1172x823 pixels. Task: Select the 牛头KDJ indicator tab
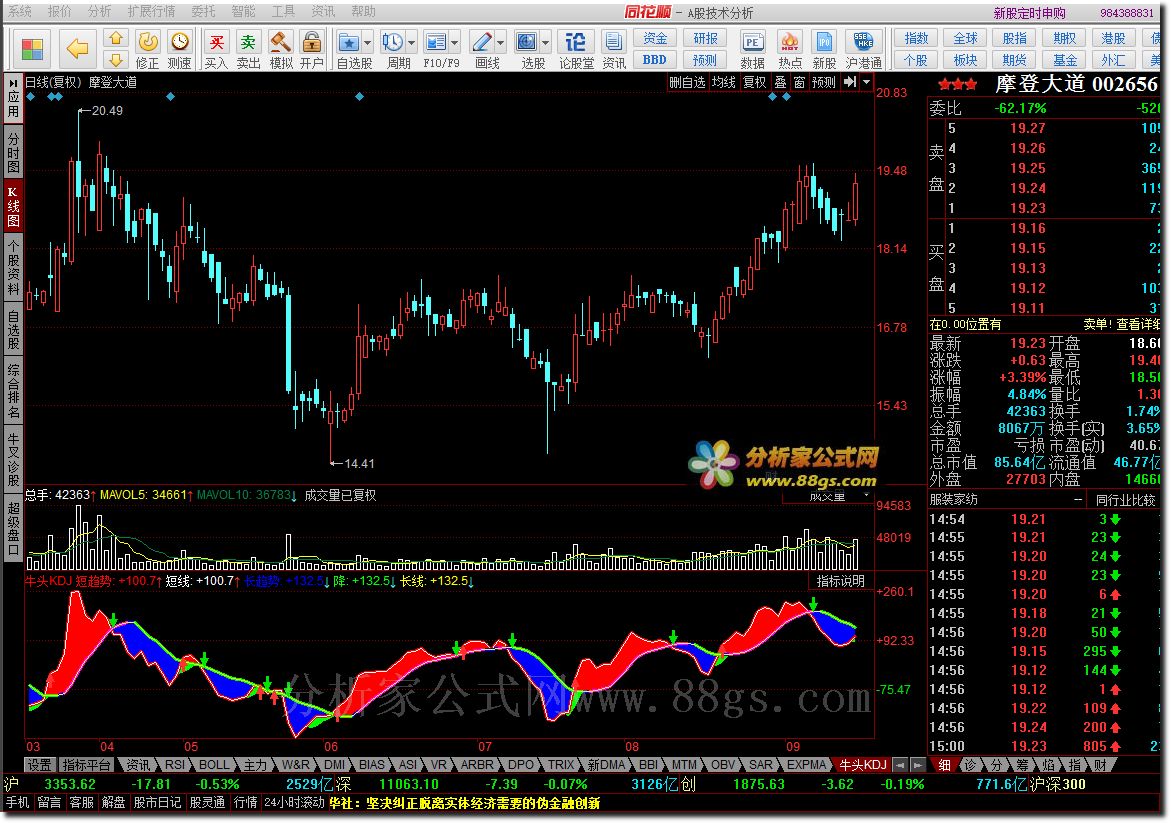coord(863,765)
